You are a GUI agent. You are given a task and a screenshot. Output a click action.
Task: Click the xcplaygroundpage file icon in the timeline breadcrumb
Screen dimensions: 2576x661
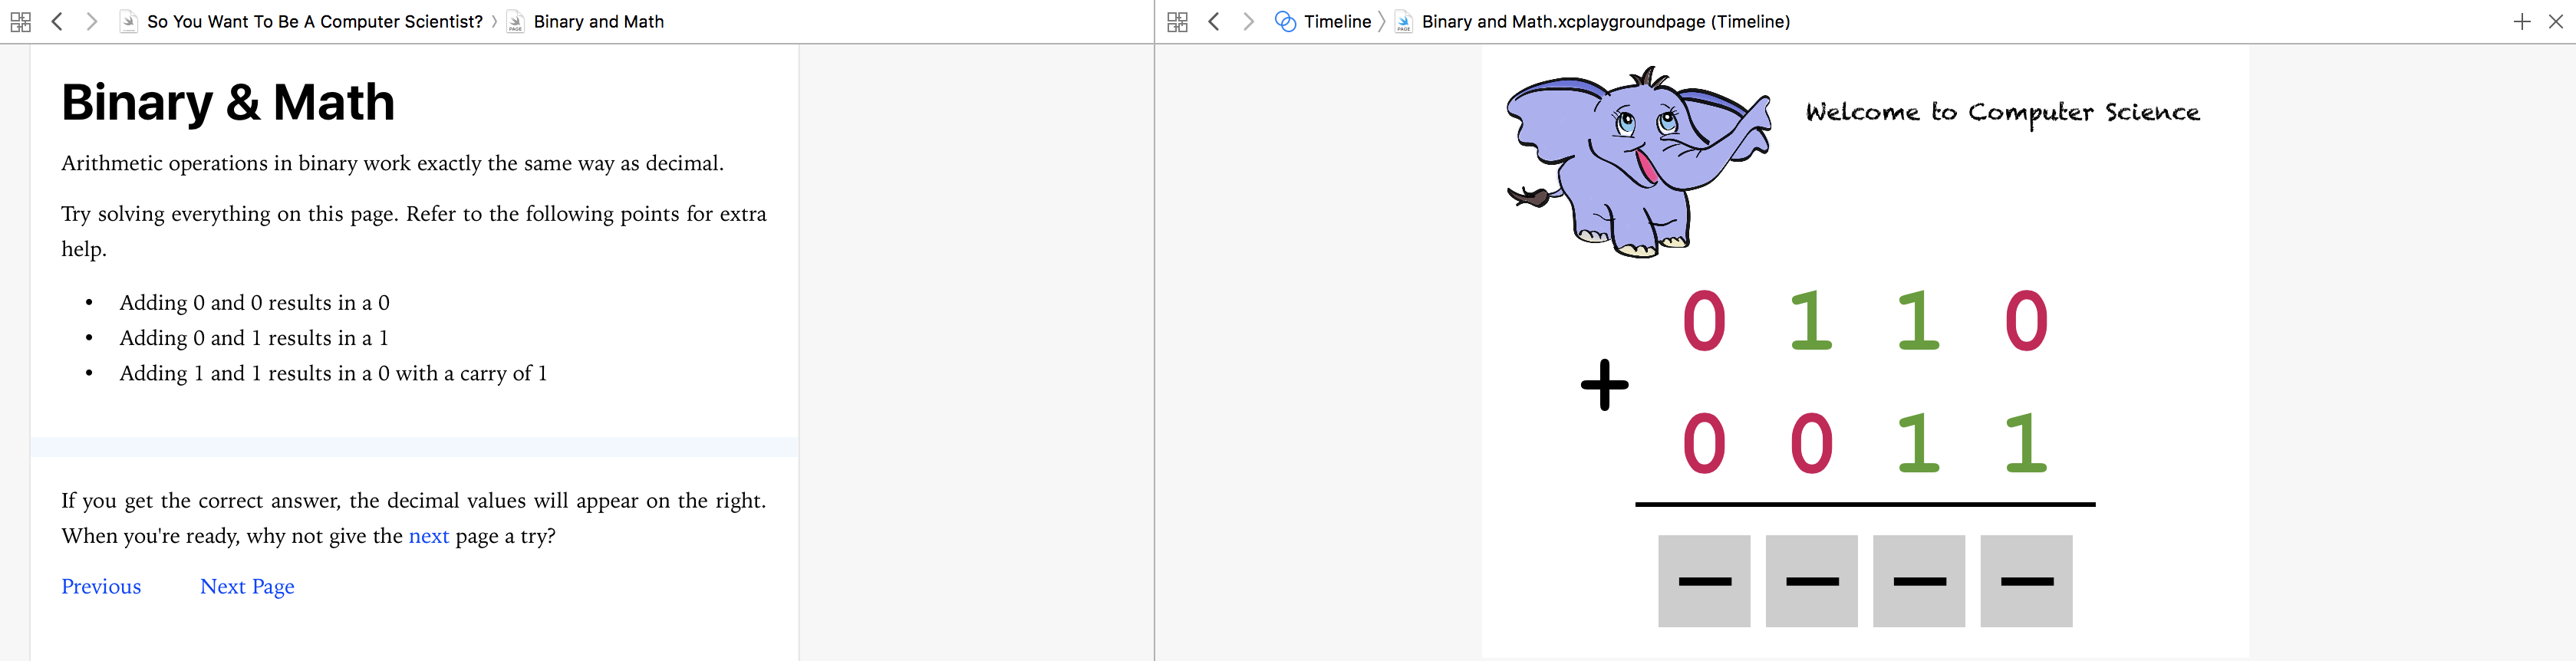1403,21
